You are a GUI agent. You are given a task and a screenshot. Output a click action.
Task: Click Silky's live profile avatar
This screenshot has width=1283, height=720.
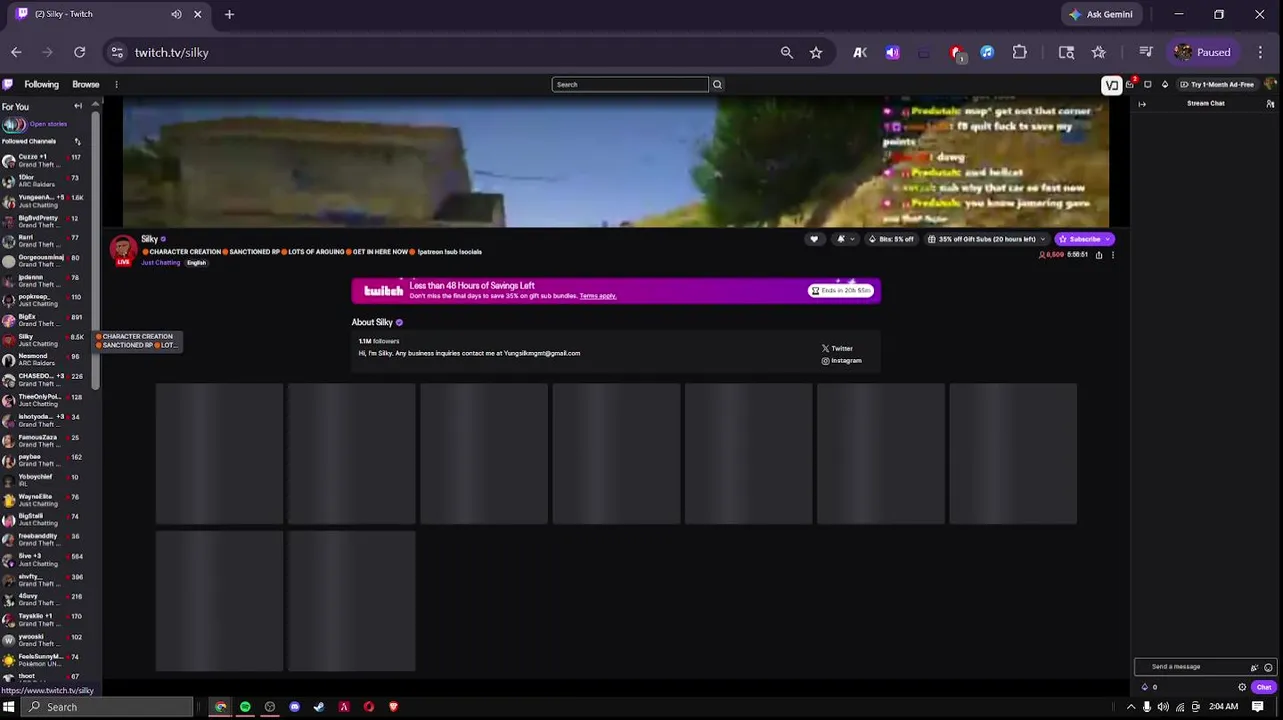click(123, 250)
